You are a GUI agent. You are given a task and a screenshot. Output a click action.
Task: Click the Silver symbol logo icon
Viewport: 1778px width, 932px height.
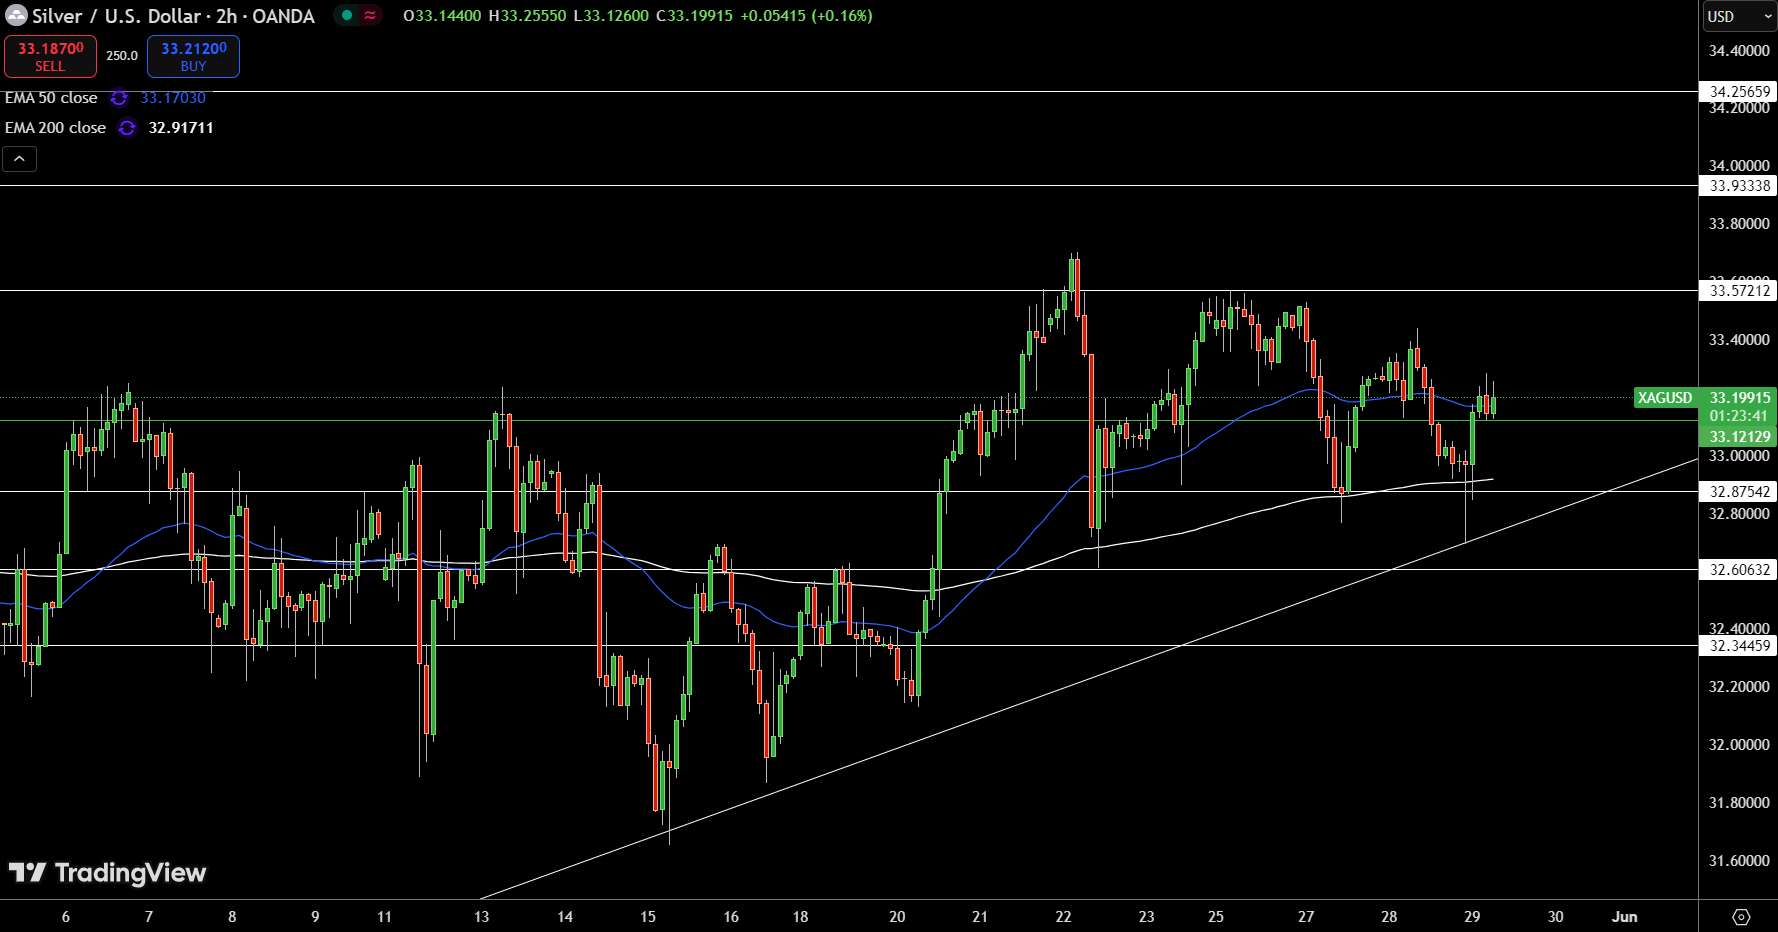pyautogui.click(x=16, y=16)
